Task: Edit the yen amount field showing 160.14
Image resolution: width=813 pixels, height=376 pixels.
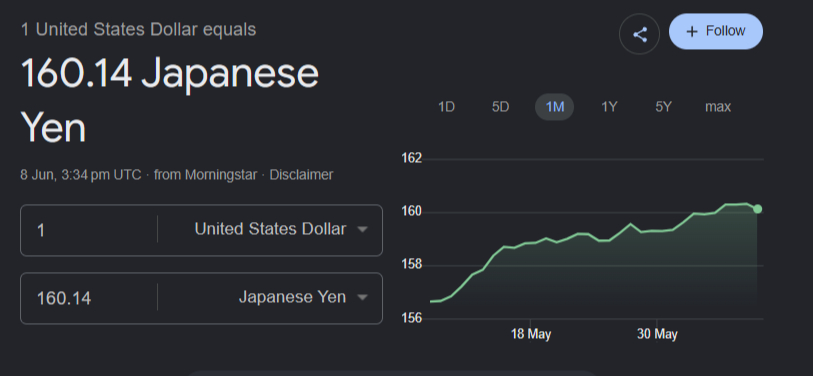Action: coord(88,298)
